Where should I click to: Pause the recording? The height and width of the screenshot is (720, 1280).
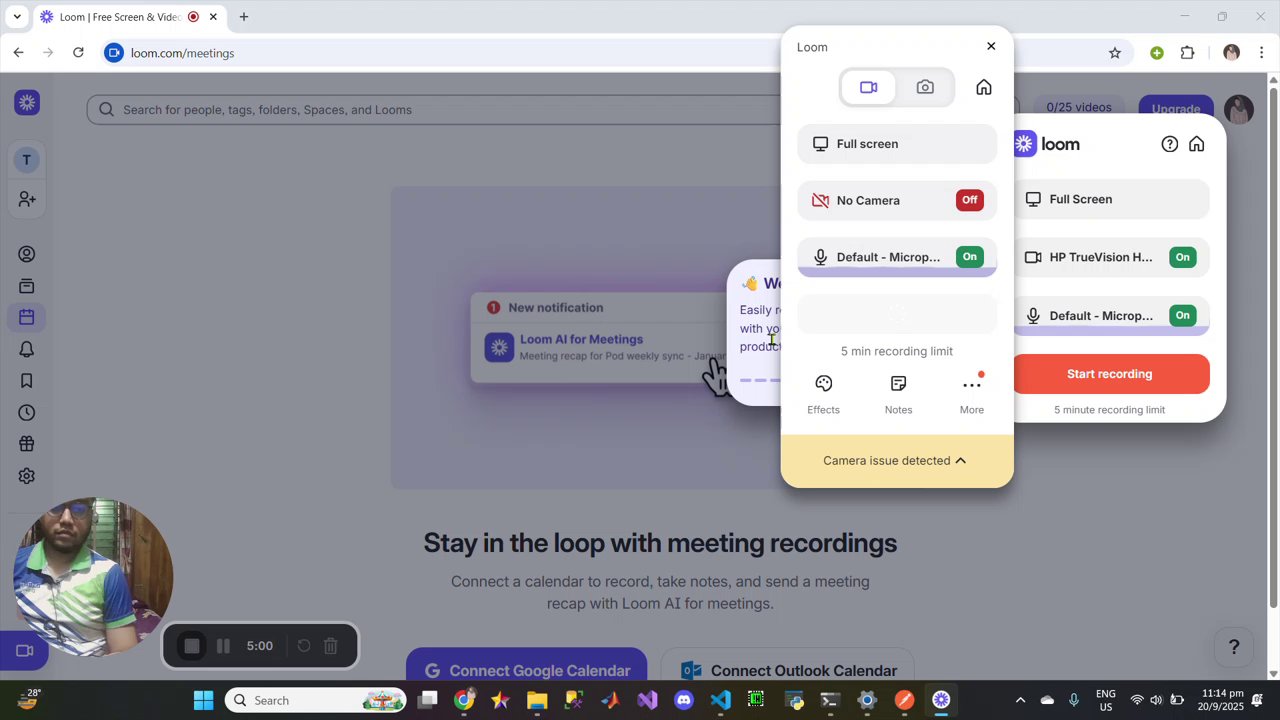click(223, 646)
